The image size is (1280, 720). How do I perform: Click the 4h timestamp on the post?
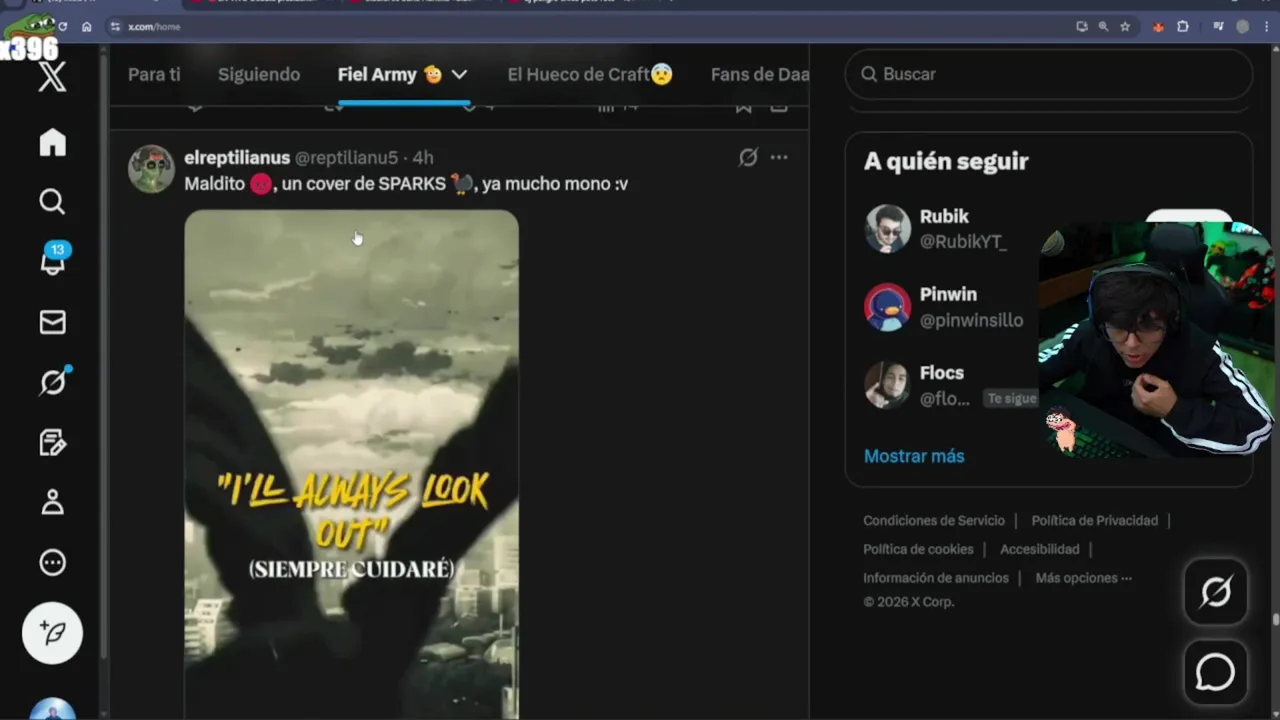click(x=423, y=158)
